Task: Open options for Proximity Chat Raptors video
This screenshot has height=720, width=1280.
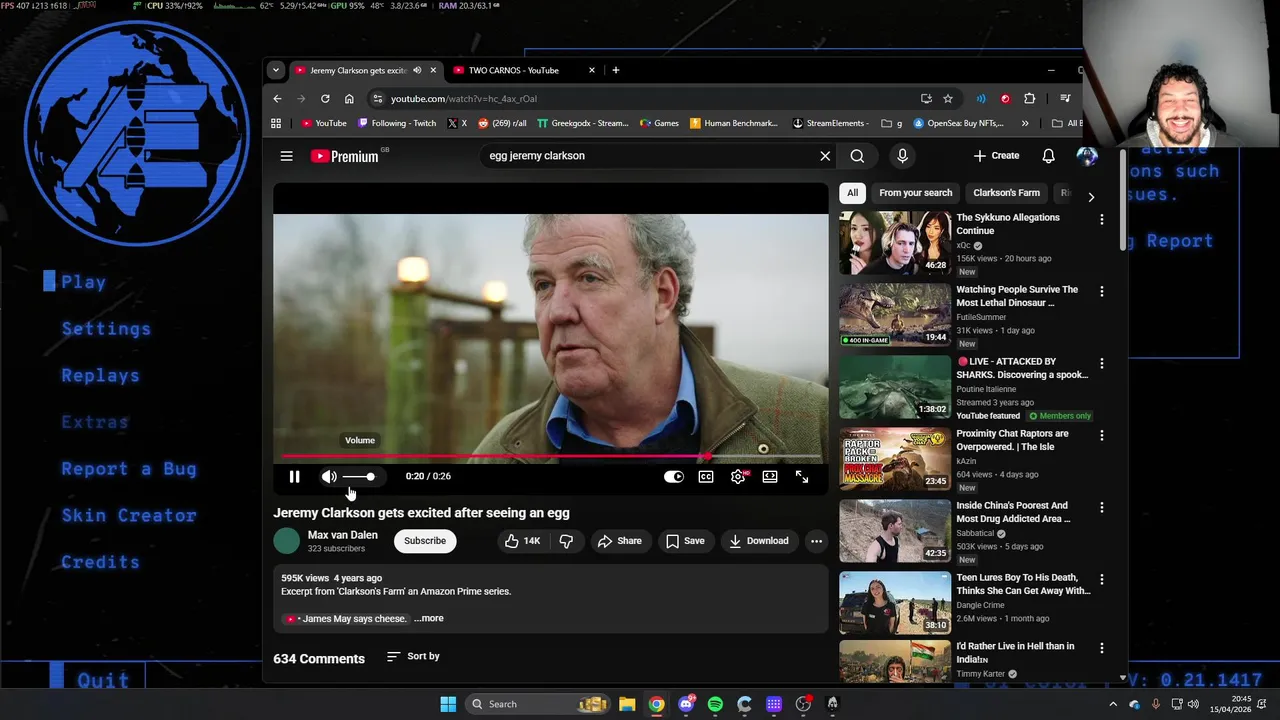Action: coord(1102,435)
